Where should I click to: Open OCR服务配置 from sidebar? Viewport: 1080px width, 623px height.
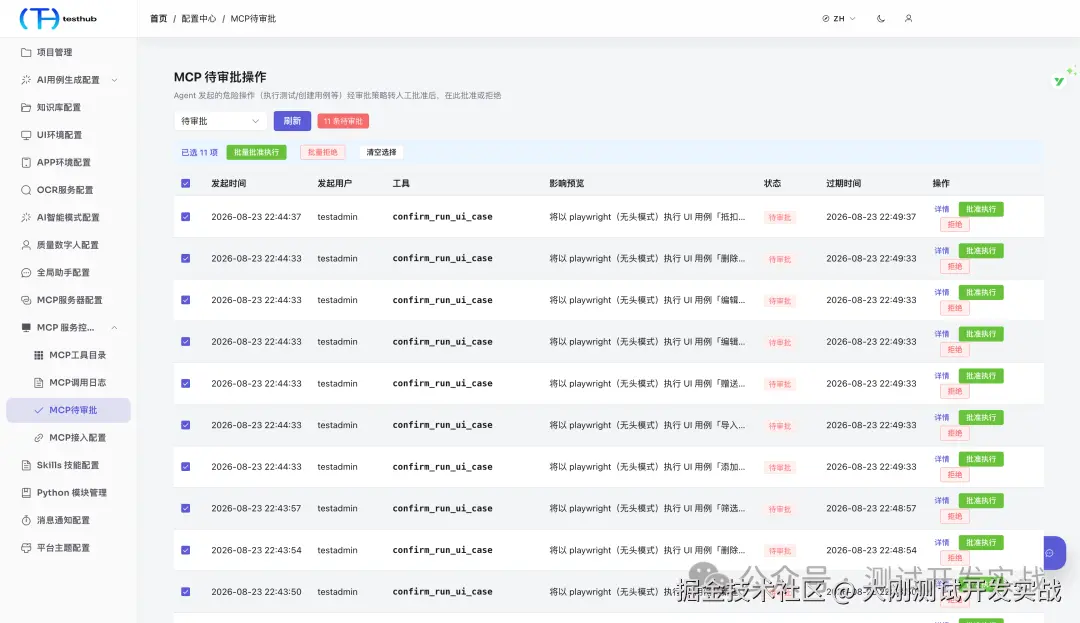coord(65,190)
